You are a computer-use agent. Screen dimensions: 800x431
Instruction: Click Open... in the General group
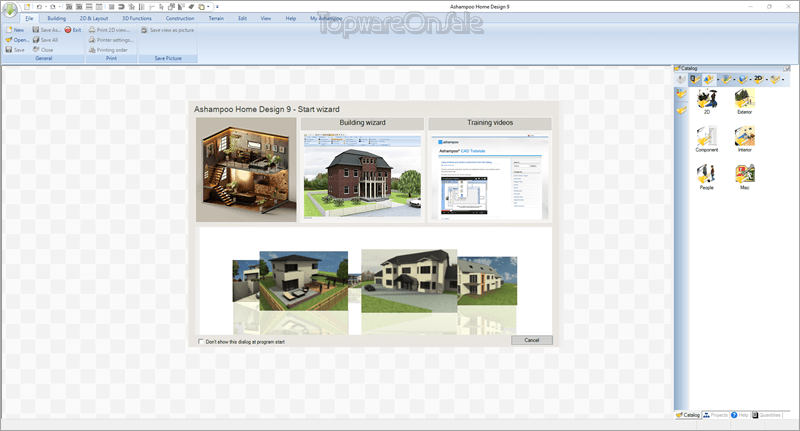point(17,40)
